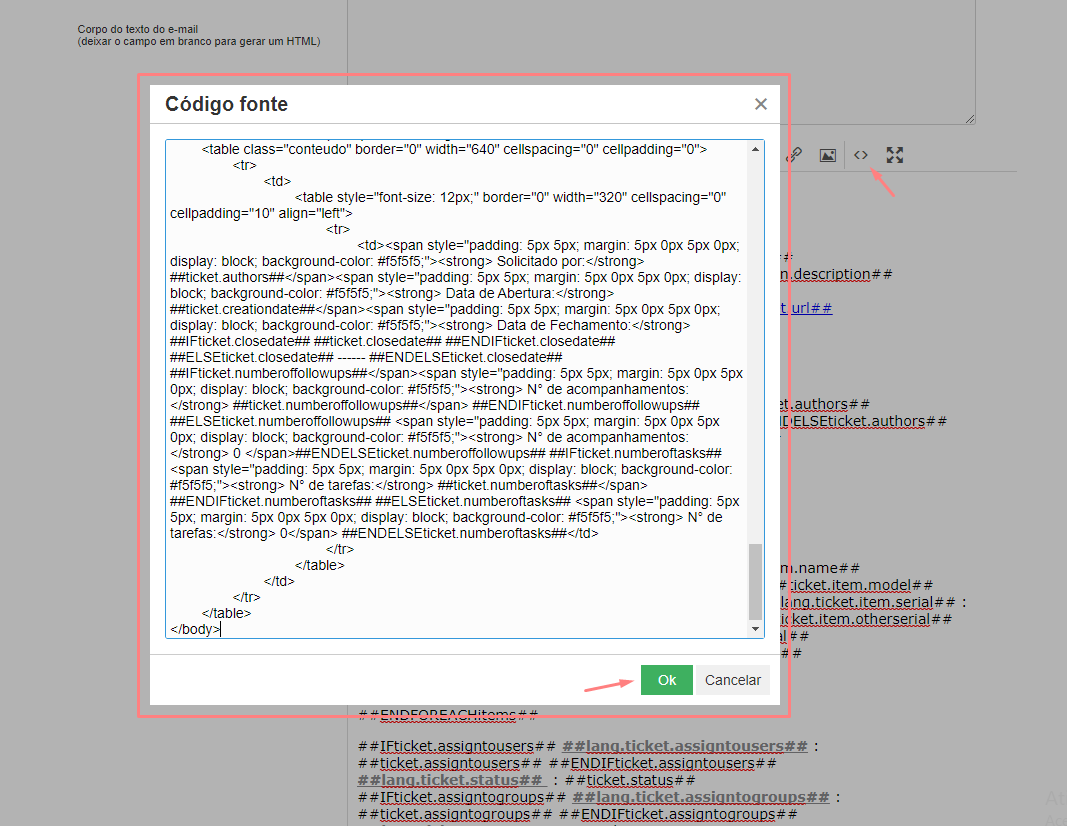Click the ticket.item.model variable link
This screenshot has width=1067, height=826.
(x=851, y=584)
